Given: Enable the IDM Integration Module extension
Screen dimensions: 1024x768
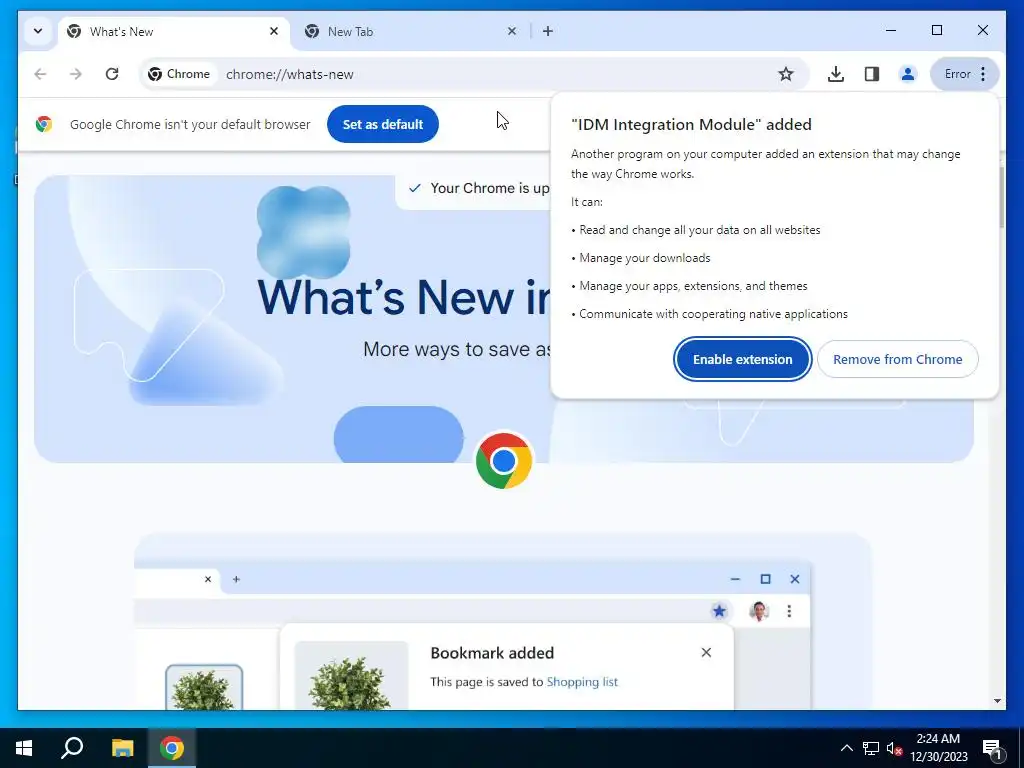Looking at the screenshot, I should 743,359.
